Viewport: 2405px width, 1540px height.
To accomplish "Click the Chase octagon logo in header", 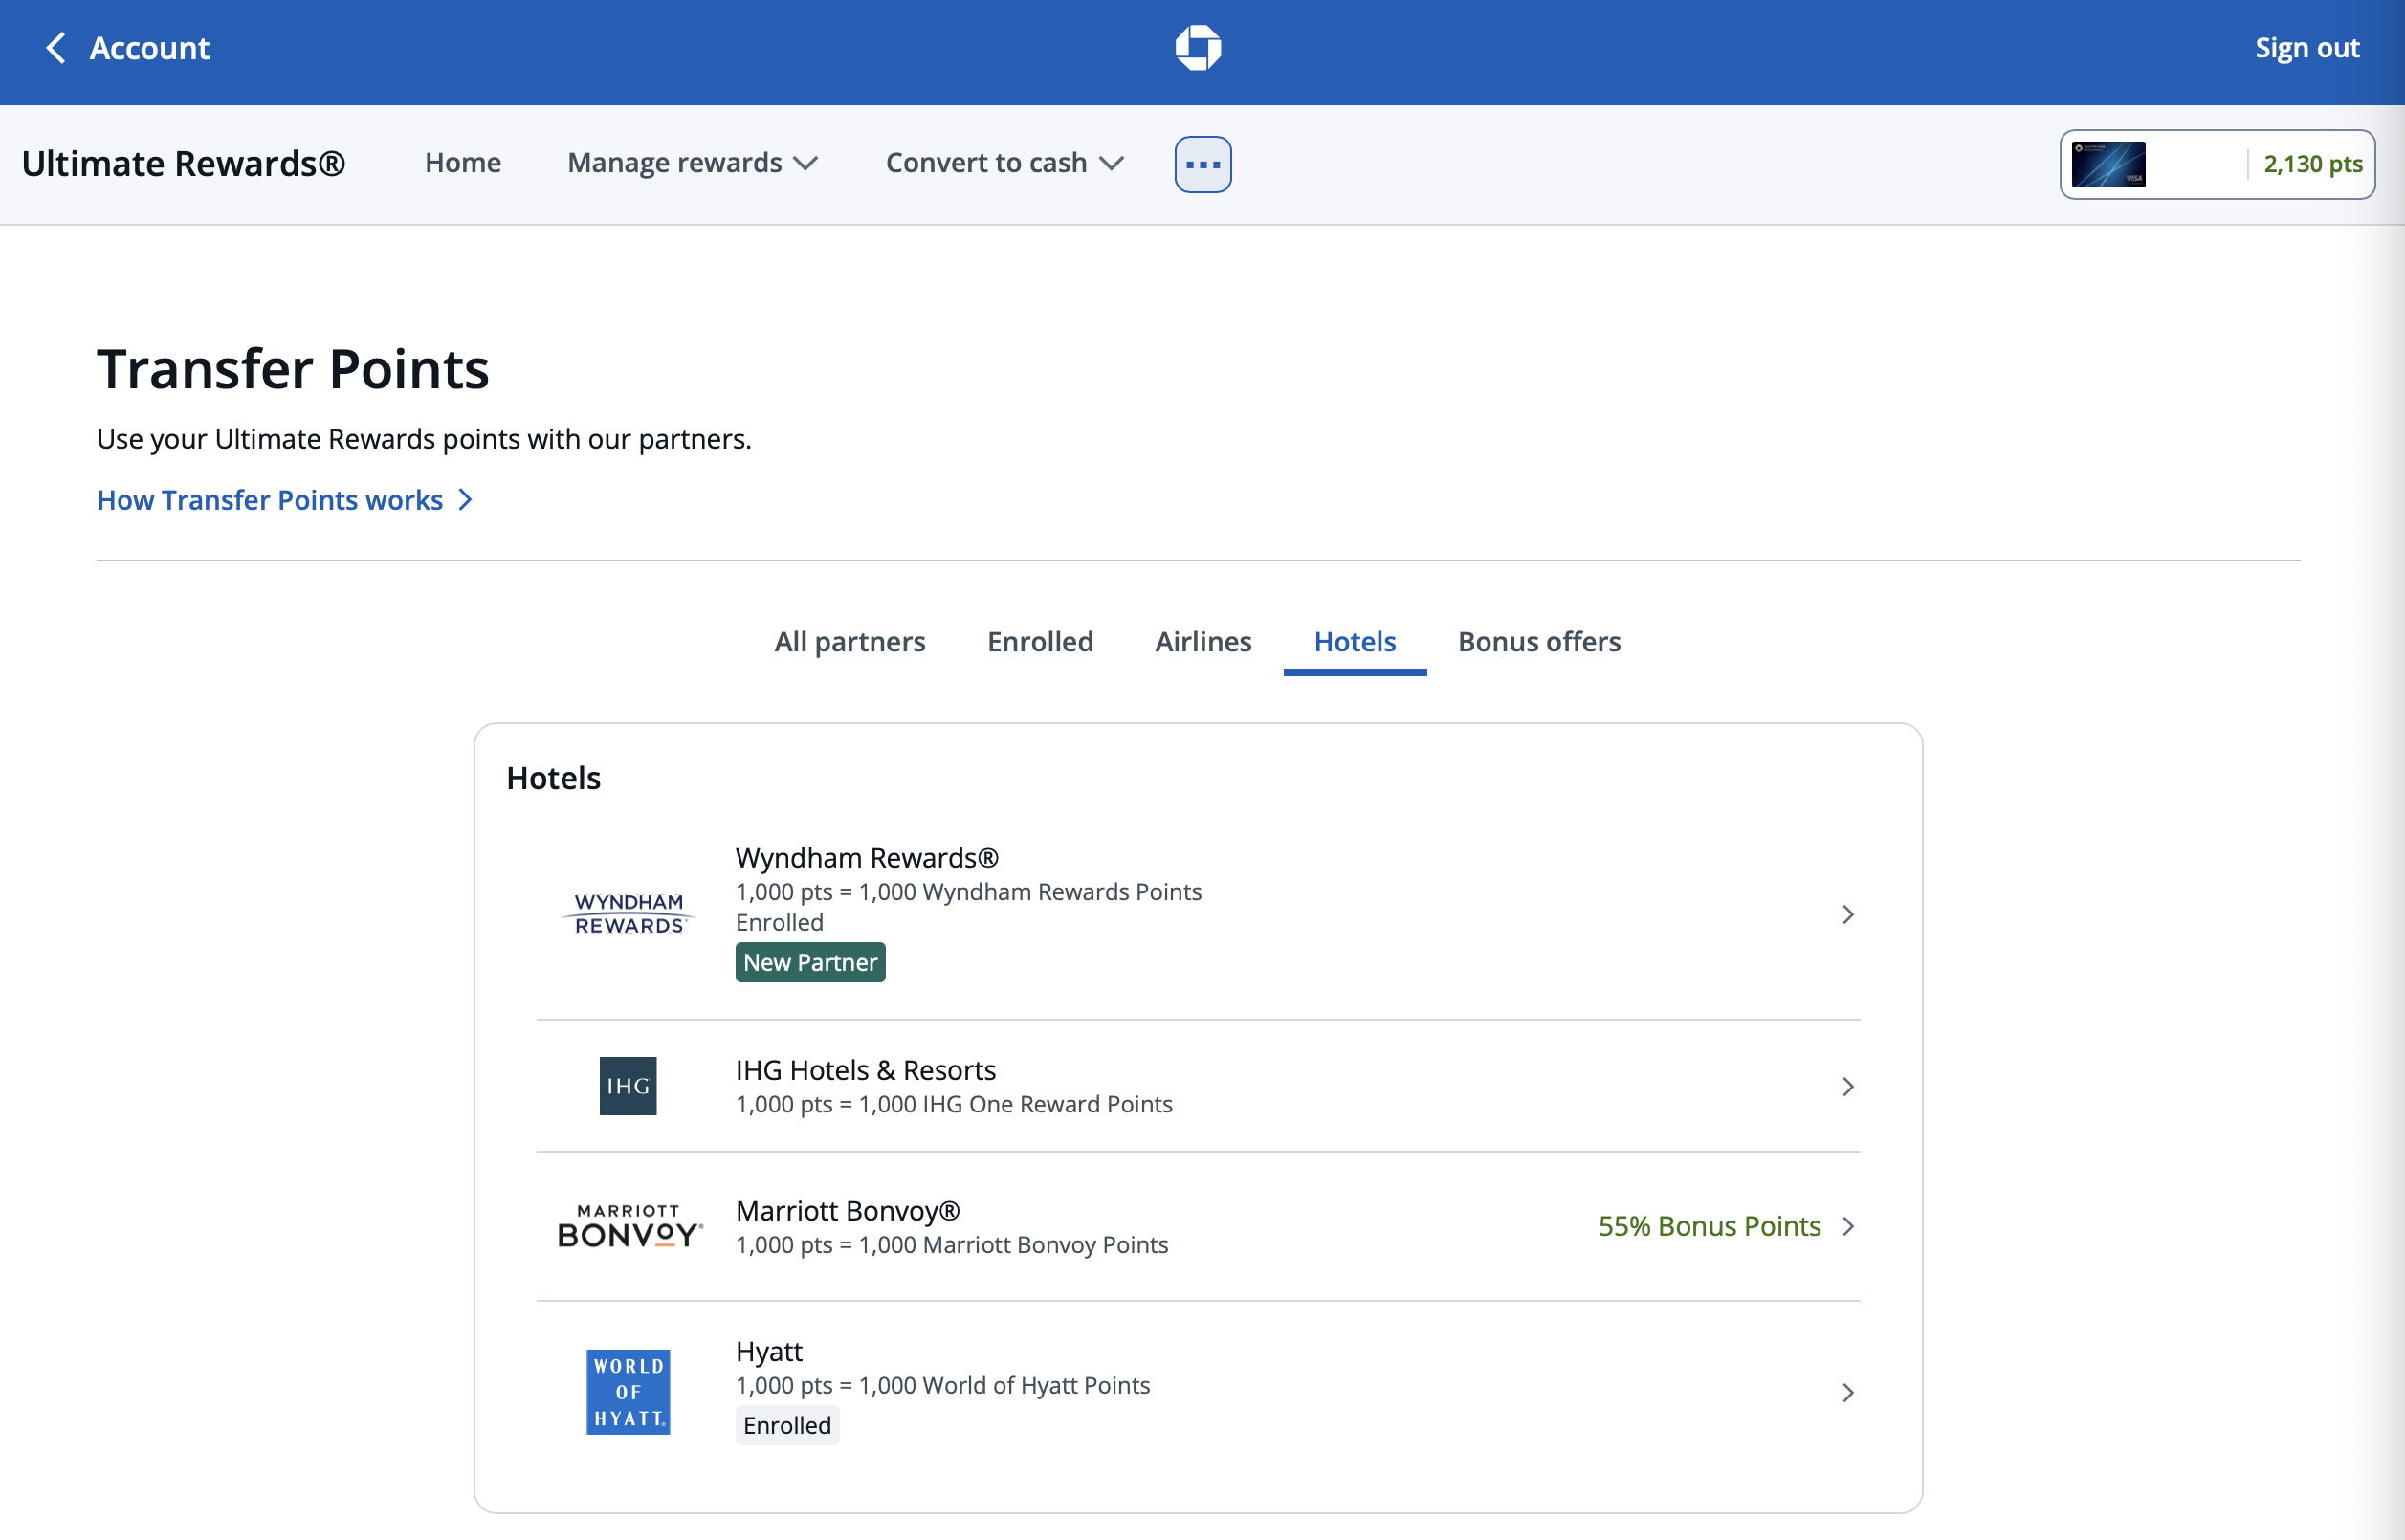I will click(1198, 48).
